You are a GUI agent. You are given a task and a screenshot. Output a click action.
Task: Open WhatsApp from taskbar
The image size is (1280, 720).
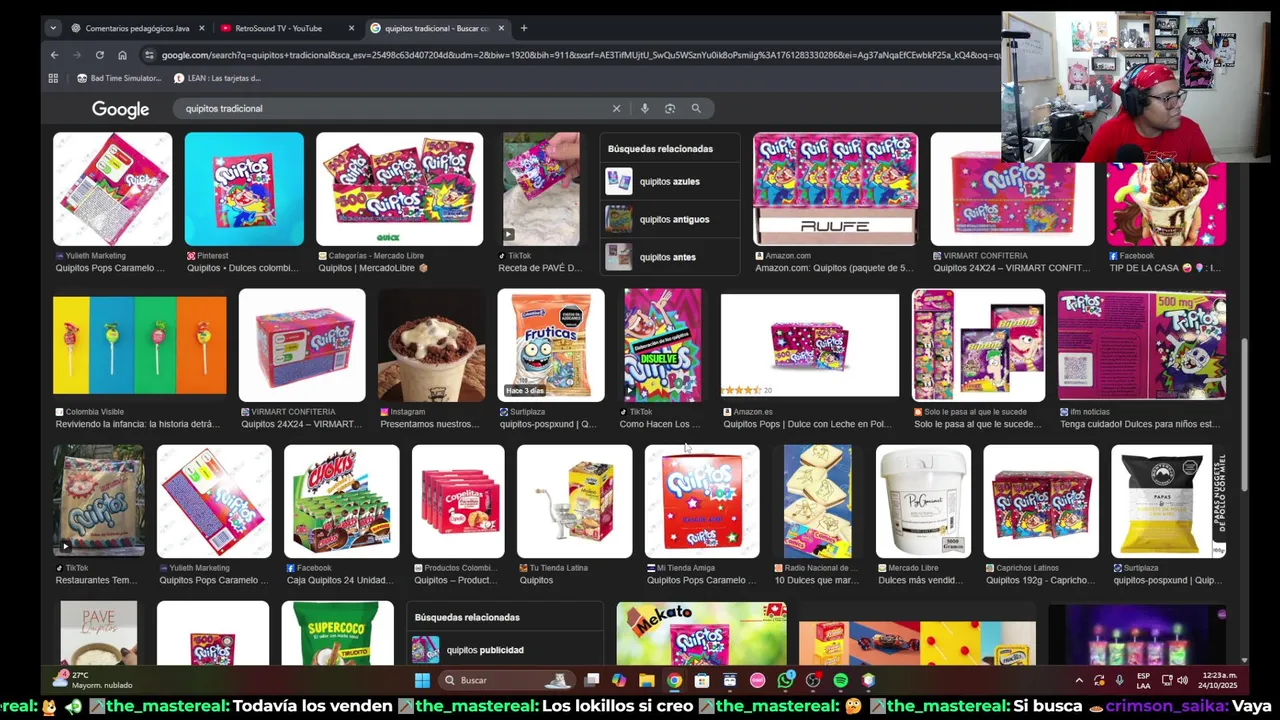click(786, 680)
